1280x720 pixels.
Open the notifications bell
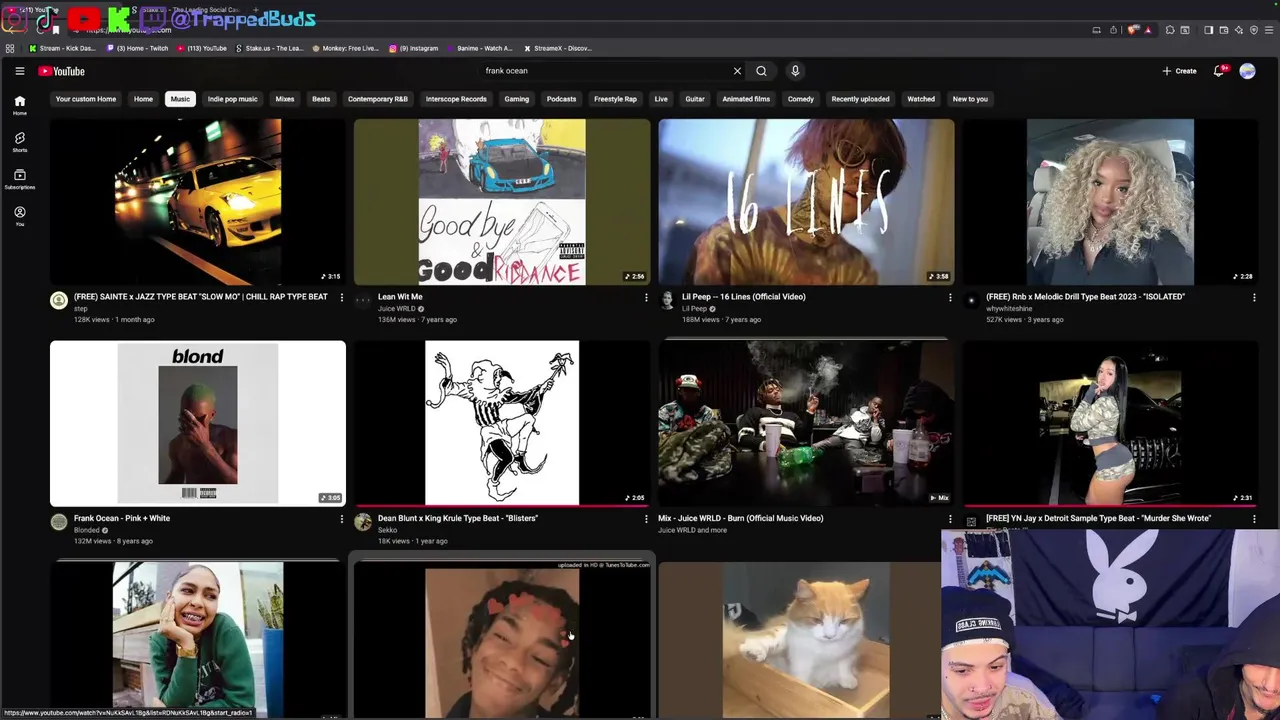click(1218, 71)
